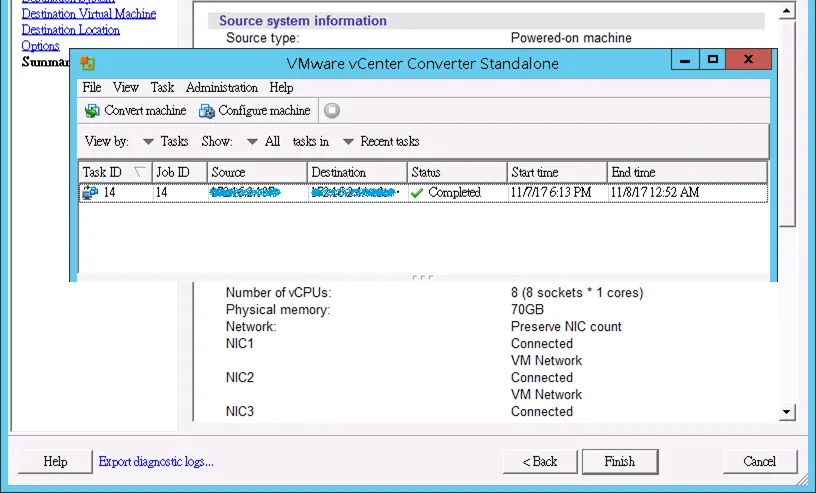Click the Source system information heading
The image size is (816, 493).
pyautogui.click(x=303, y=21)
